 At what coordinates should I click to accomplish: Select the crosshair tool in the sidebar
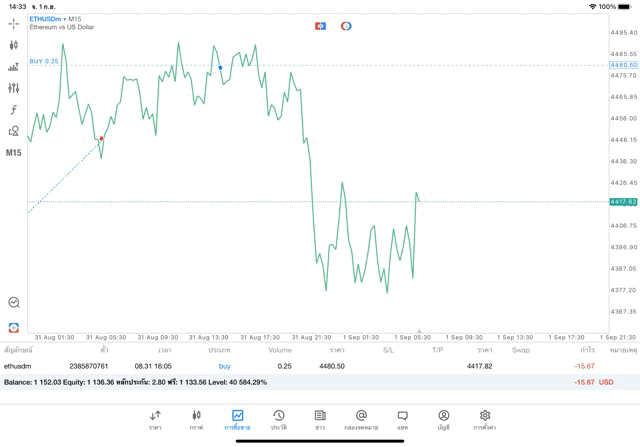[14, 23]
